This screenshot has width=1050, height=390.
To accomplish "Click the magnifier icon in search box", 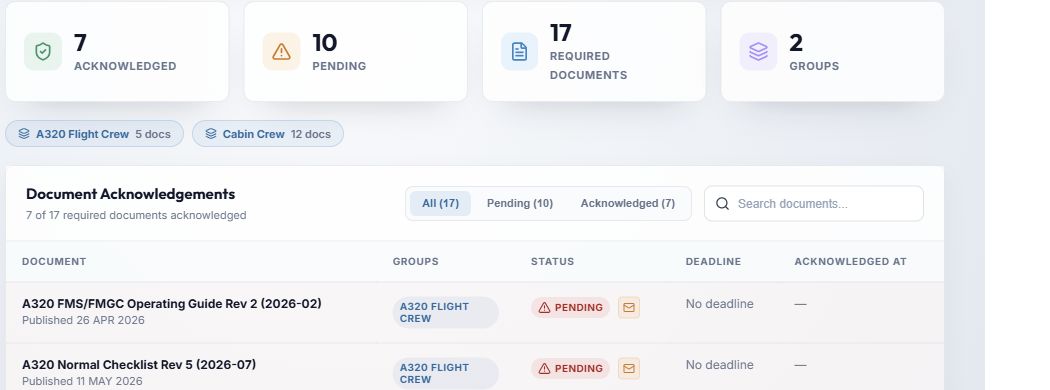I will pyautogui.click(x=722, y=204).
